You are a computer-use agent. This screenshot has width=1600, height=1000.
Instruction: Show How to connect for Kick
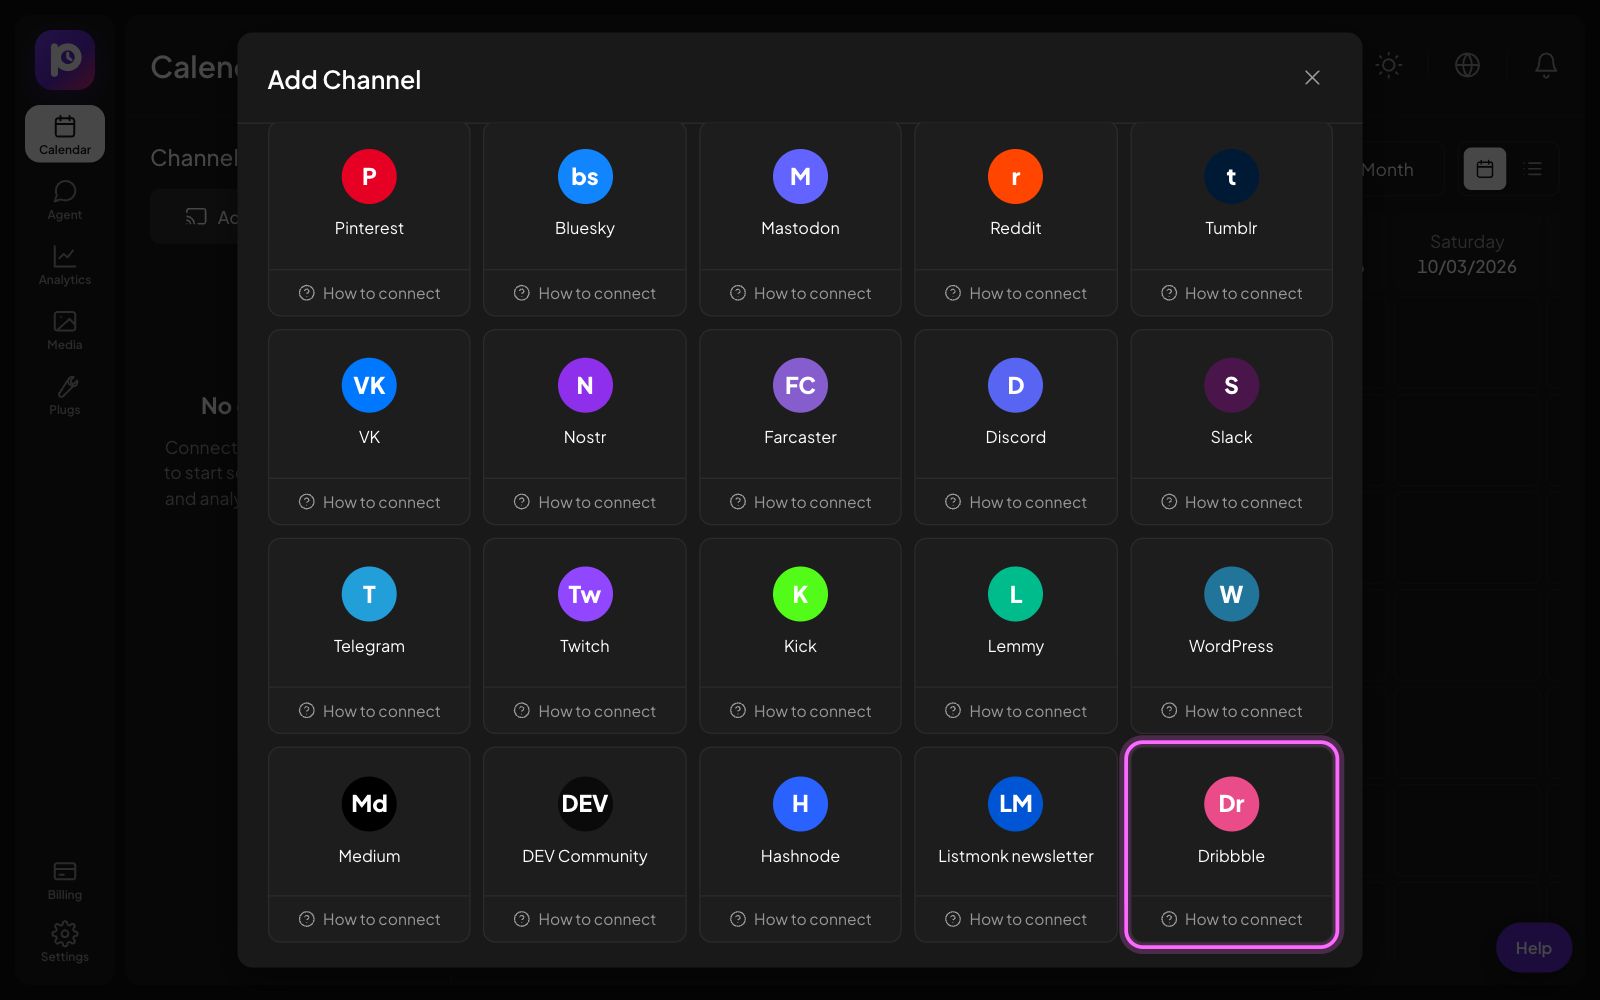pyautogui.click(x=800, y=711)
